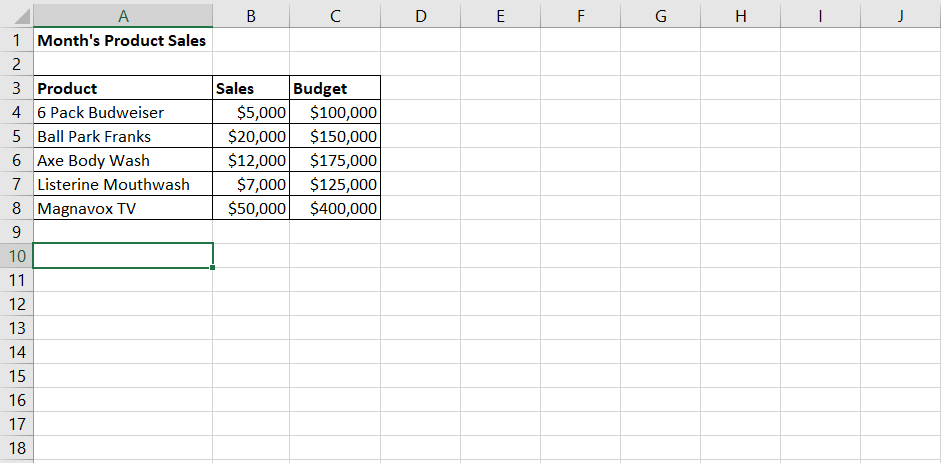Viewport: 941px width, 463px height.
Task: Click the "Axe Body Wash" cell
Action: [123, 160]
